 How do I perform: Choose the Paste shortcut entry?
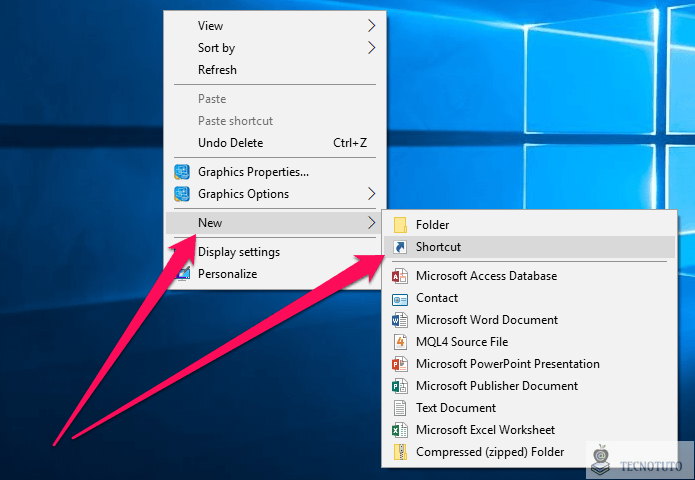(275, 121)
